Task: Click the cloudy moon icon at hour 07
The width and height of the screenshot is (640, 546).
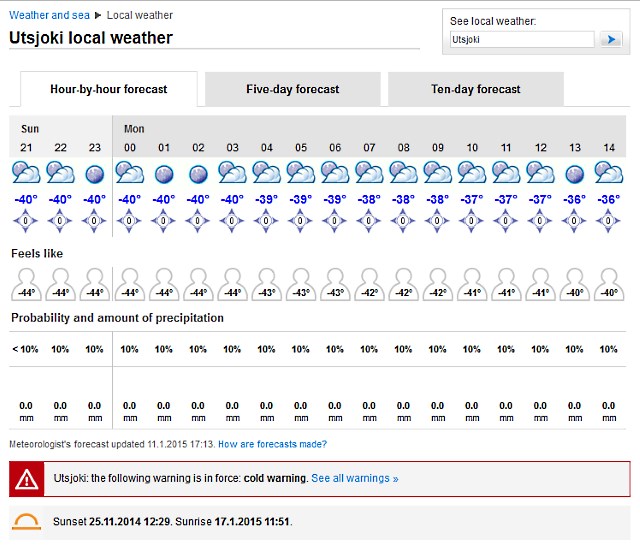Action: click(x=369, y=172)
